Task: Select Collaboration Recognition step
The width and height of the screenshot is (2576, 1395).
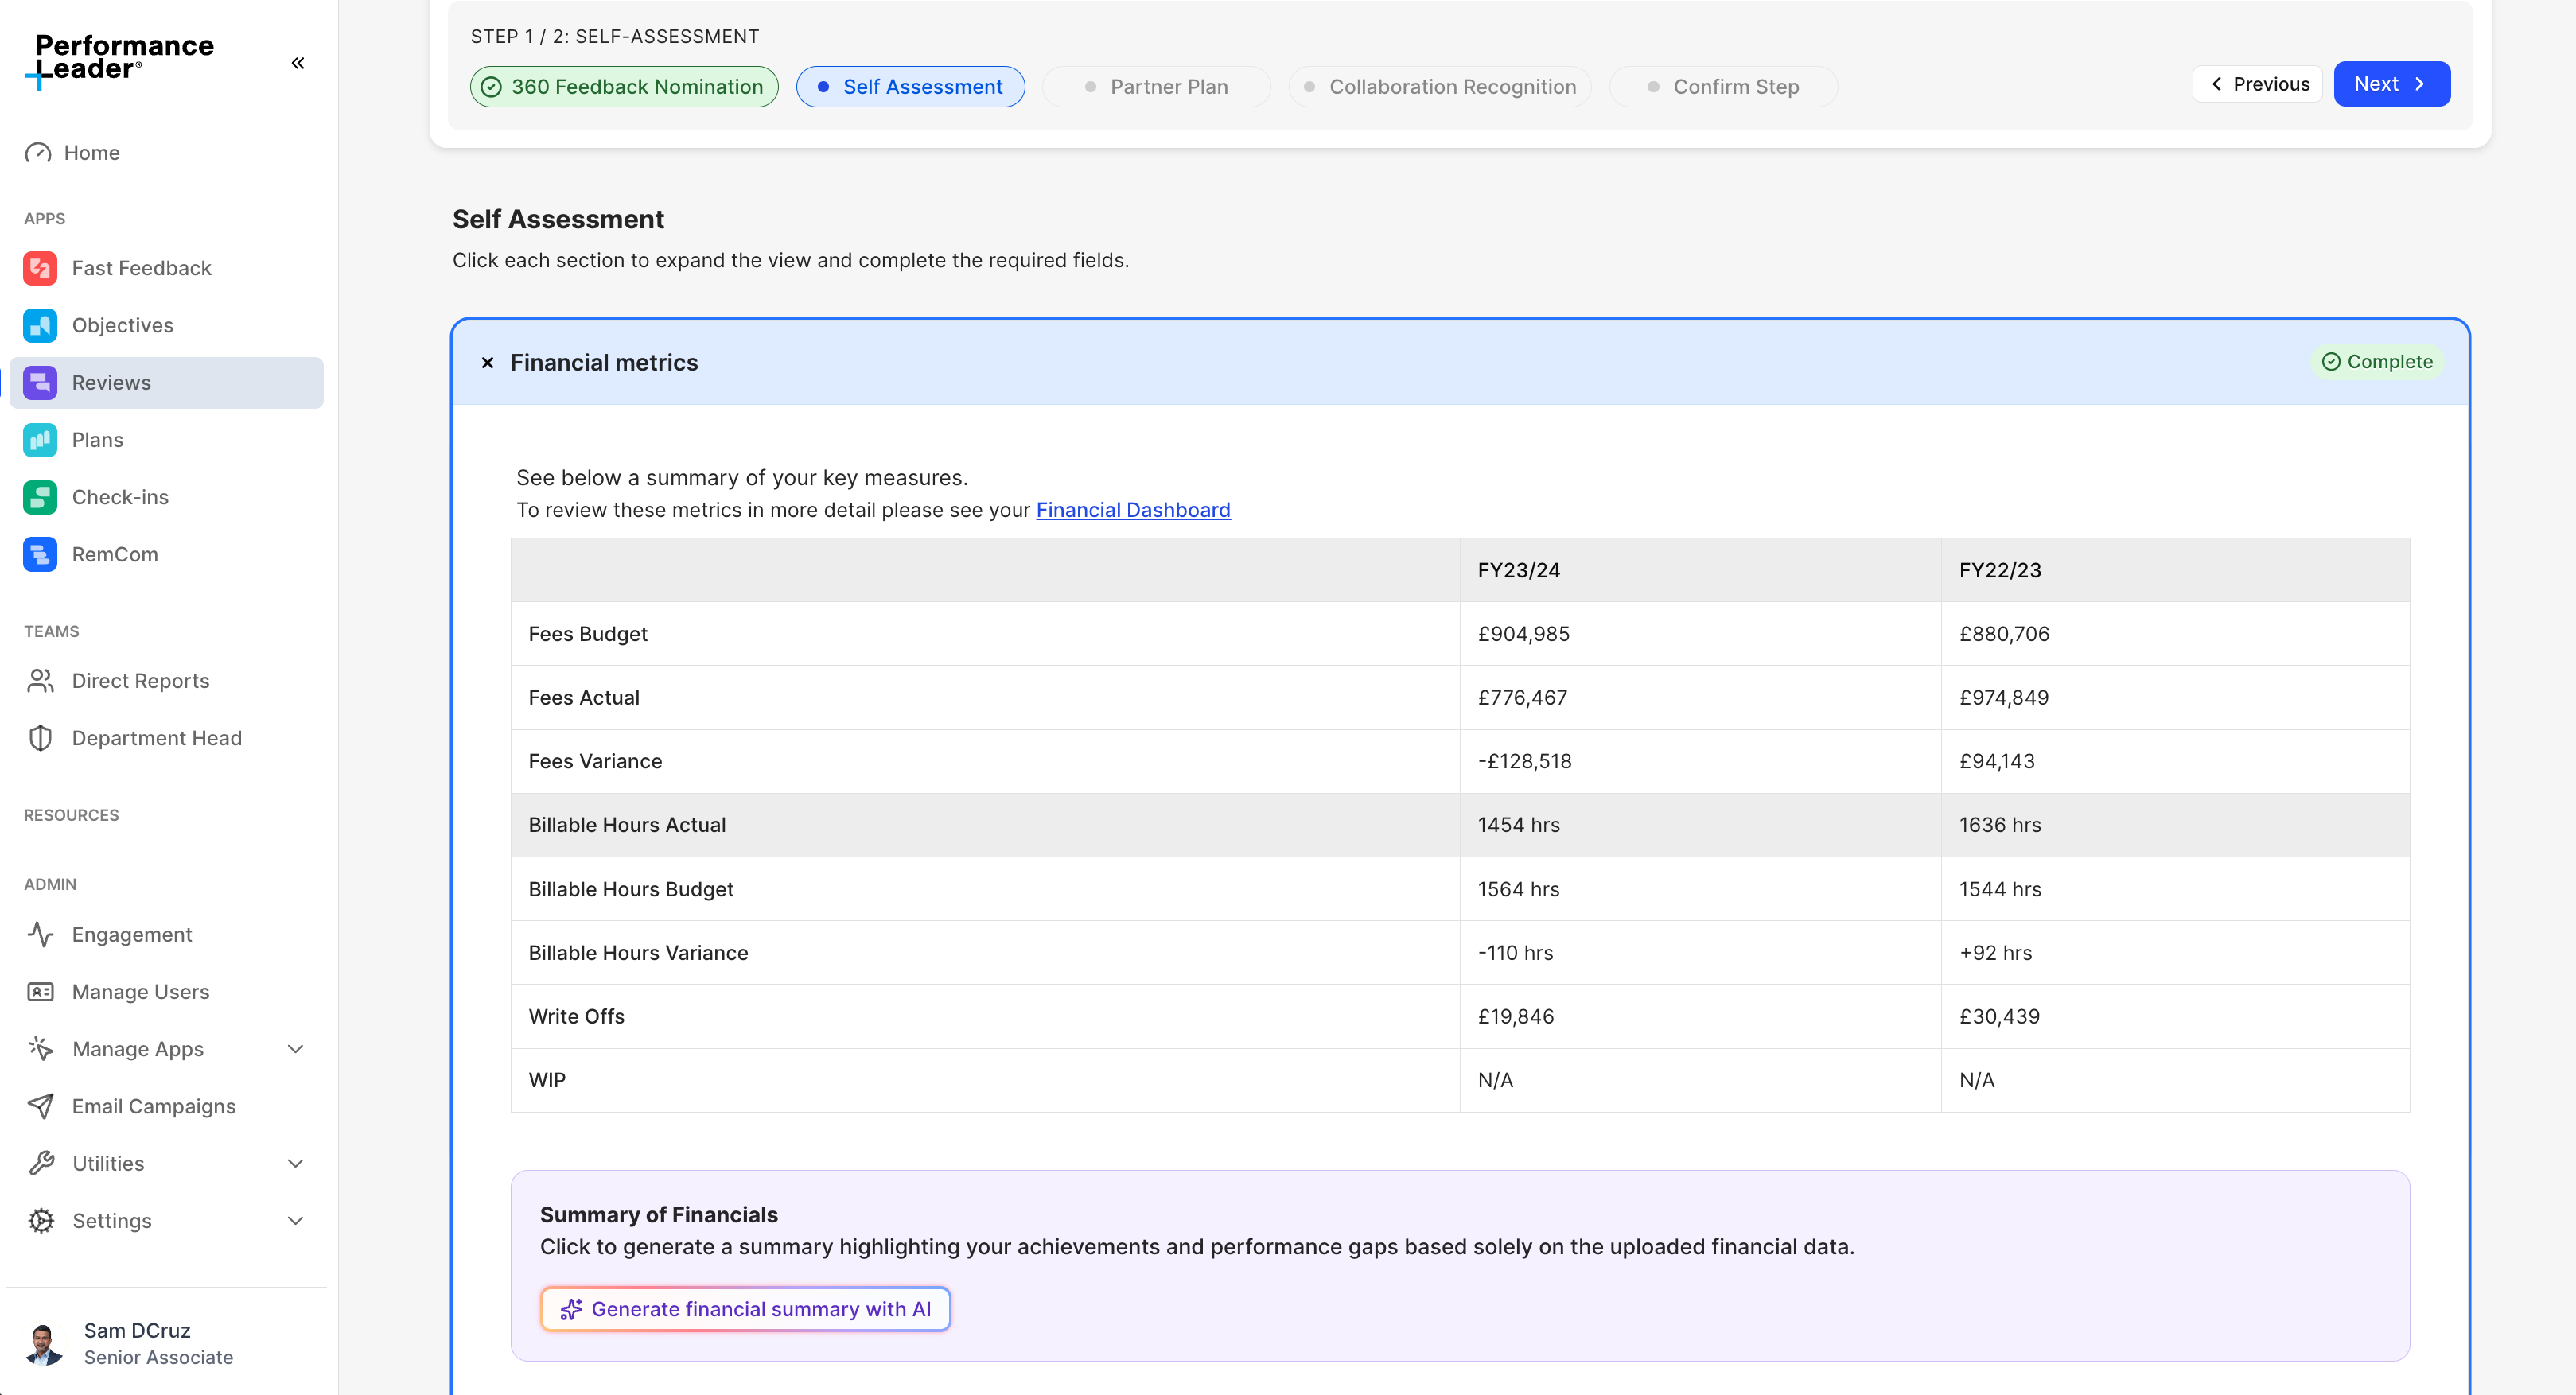Action: 1440,87
